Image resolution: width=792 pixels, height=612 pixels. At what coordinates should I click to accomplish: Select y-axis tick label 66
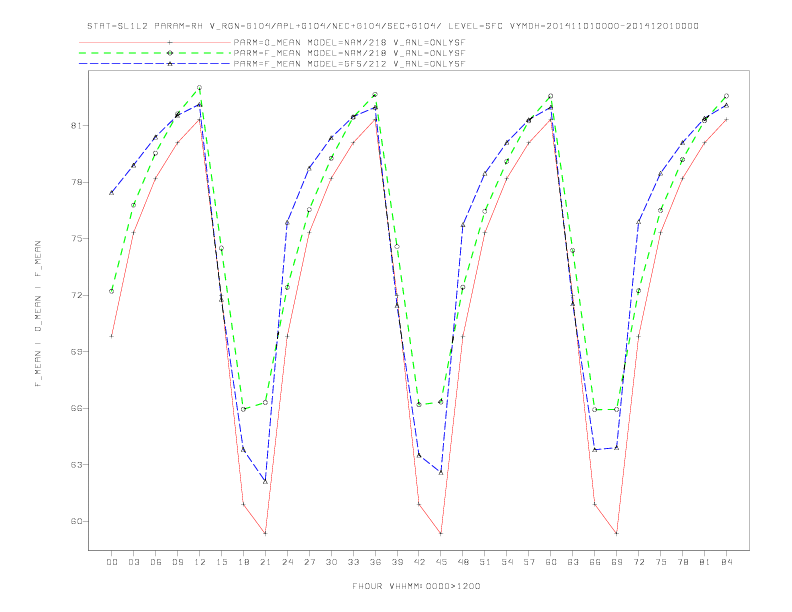77,408
